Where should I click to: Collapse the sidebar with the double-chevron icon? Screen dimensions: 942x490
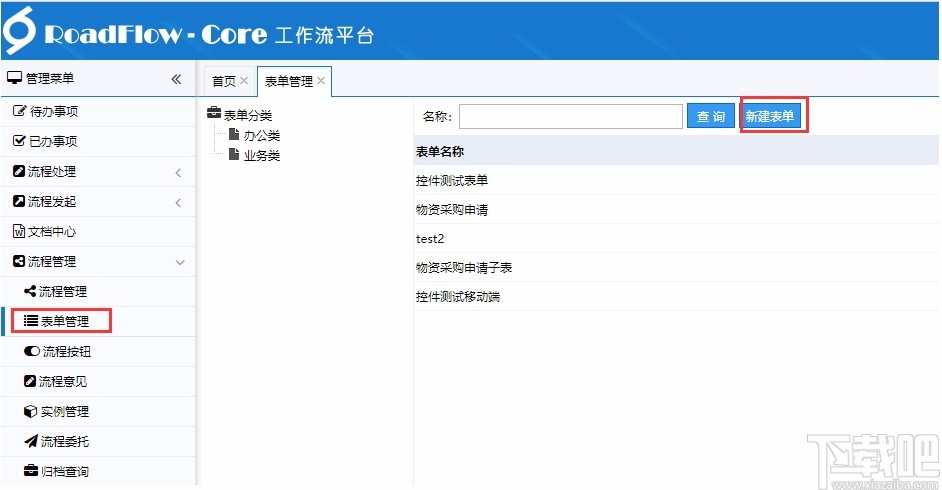pos(176,79)
